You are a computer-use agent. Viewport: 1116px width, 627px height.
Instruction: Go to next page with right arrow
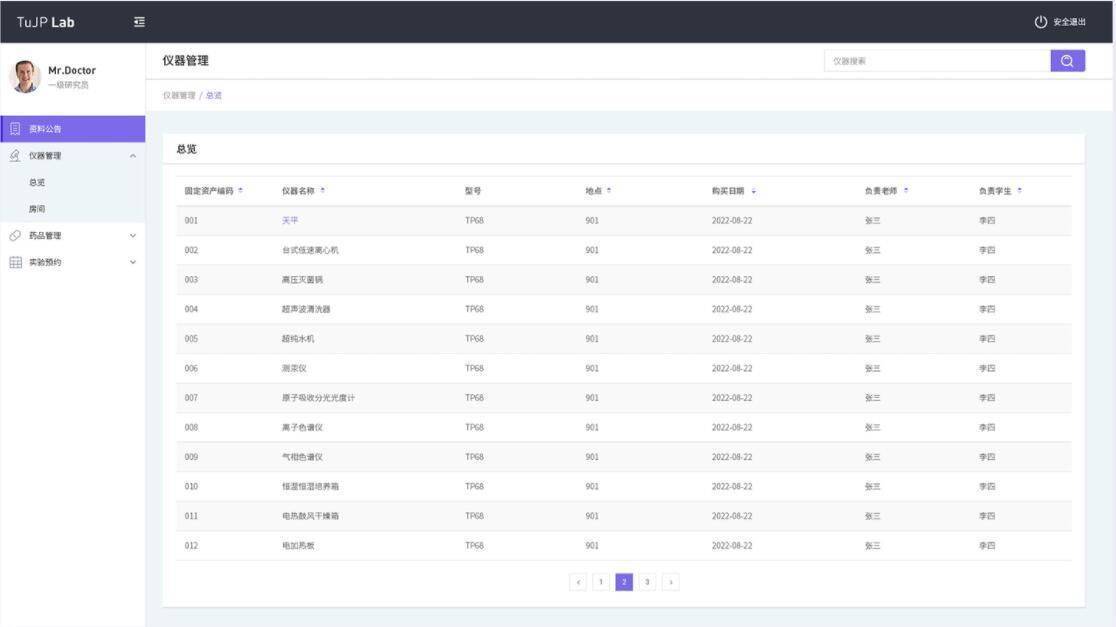670,582
